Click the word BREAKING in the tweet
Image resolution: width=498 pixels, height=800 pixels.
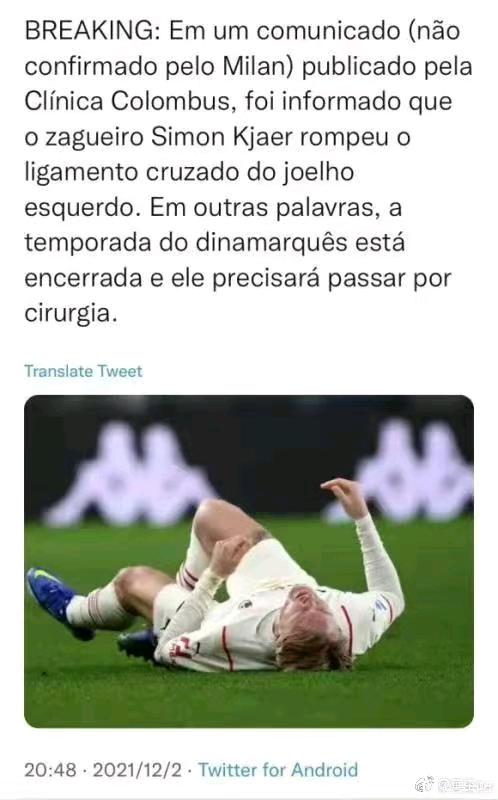coord(89,31)
